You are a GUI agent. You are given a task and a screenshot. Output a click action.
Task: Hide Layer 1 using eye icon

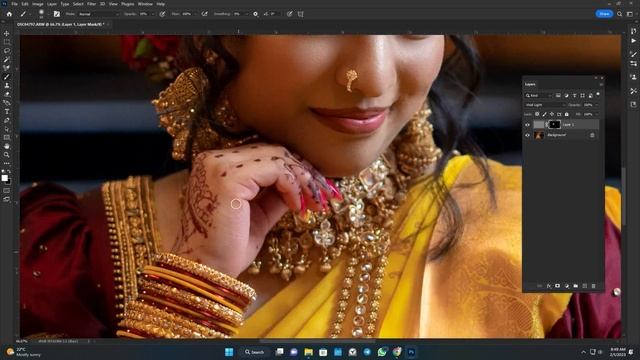(x=527, y=124)
